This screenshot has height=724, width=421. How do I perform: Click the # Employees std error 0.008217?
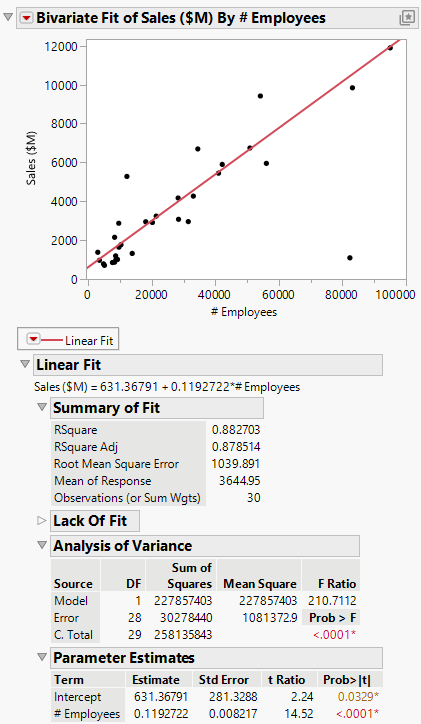tap(233, 714)
